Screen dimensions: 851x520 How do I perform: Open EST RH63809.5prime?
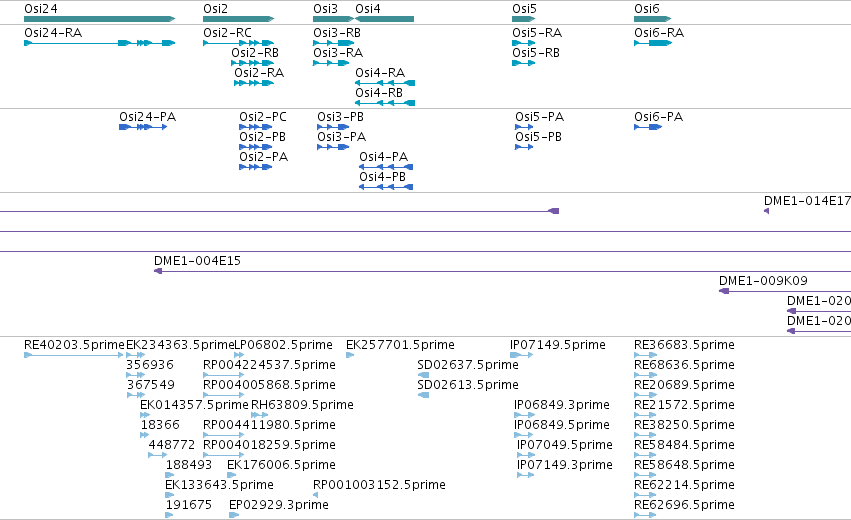click(259, 416)
